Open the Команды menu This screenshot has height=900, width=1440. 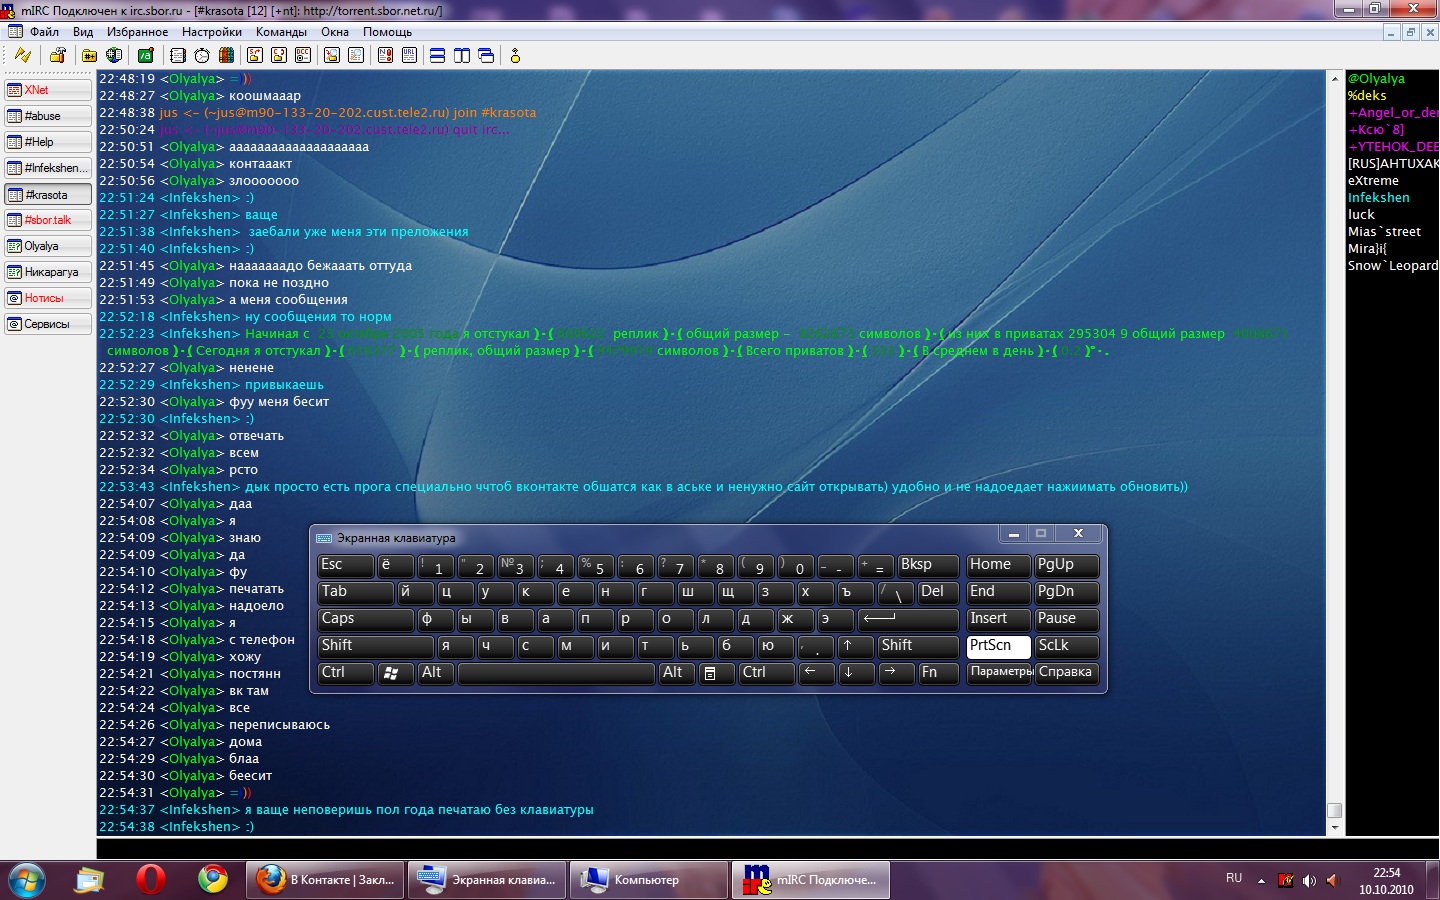click(x=281, y=32)
